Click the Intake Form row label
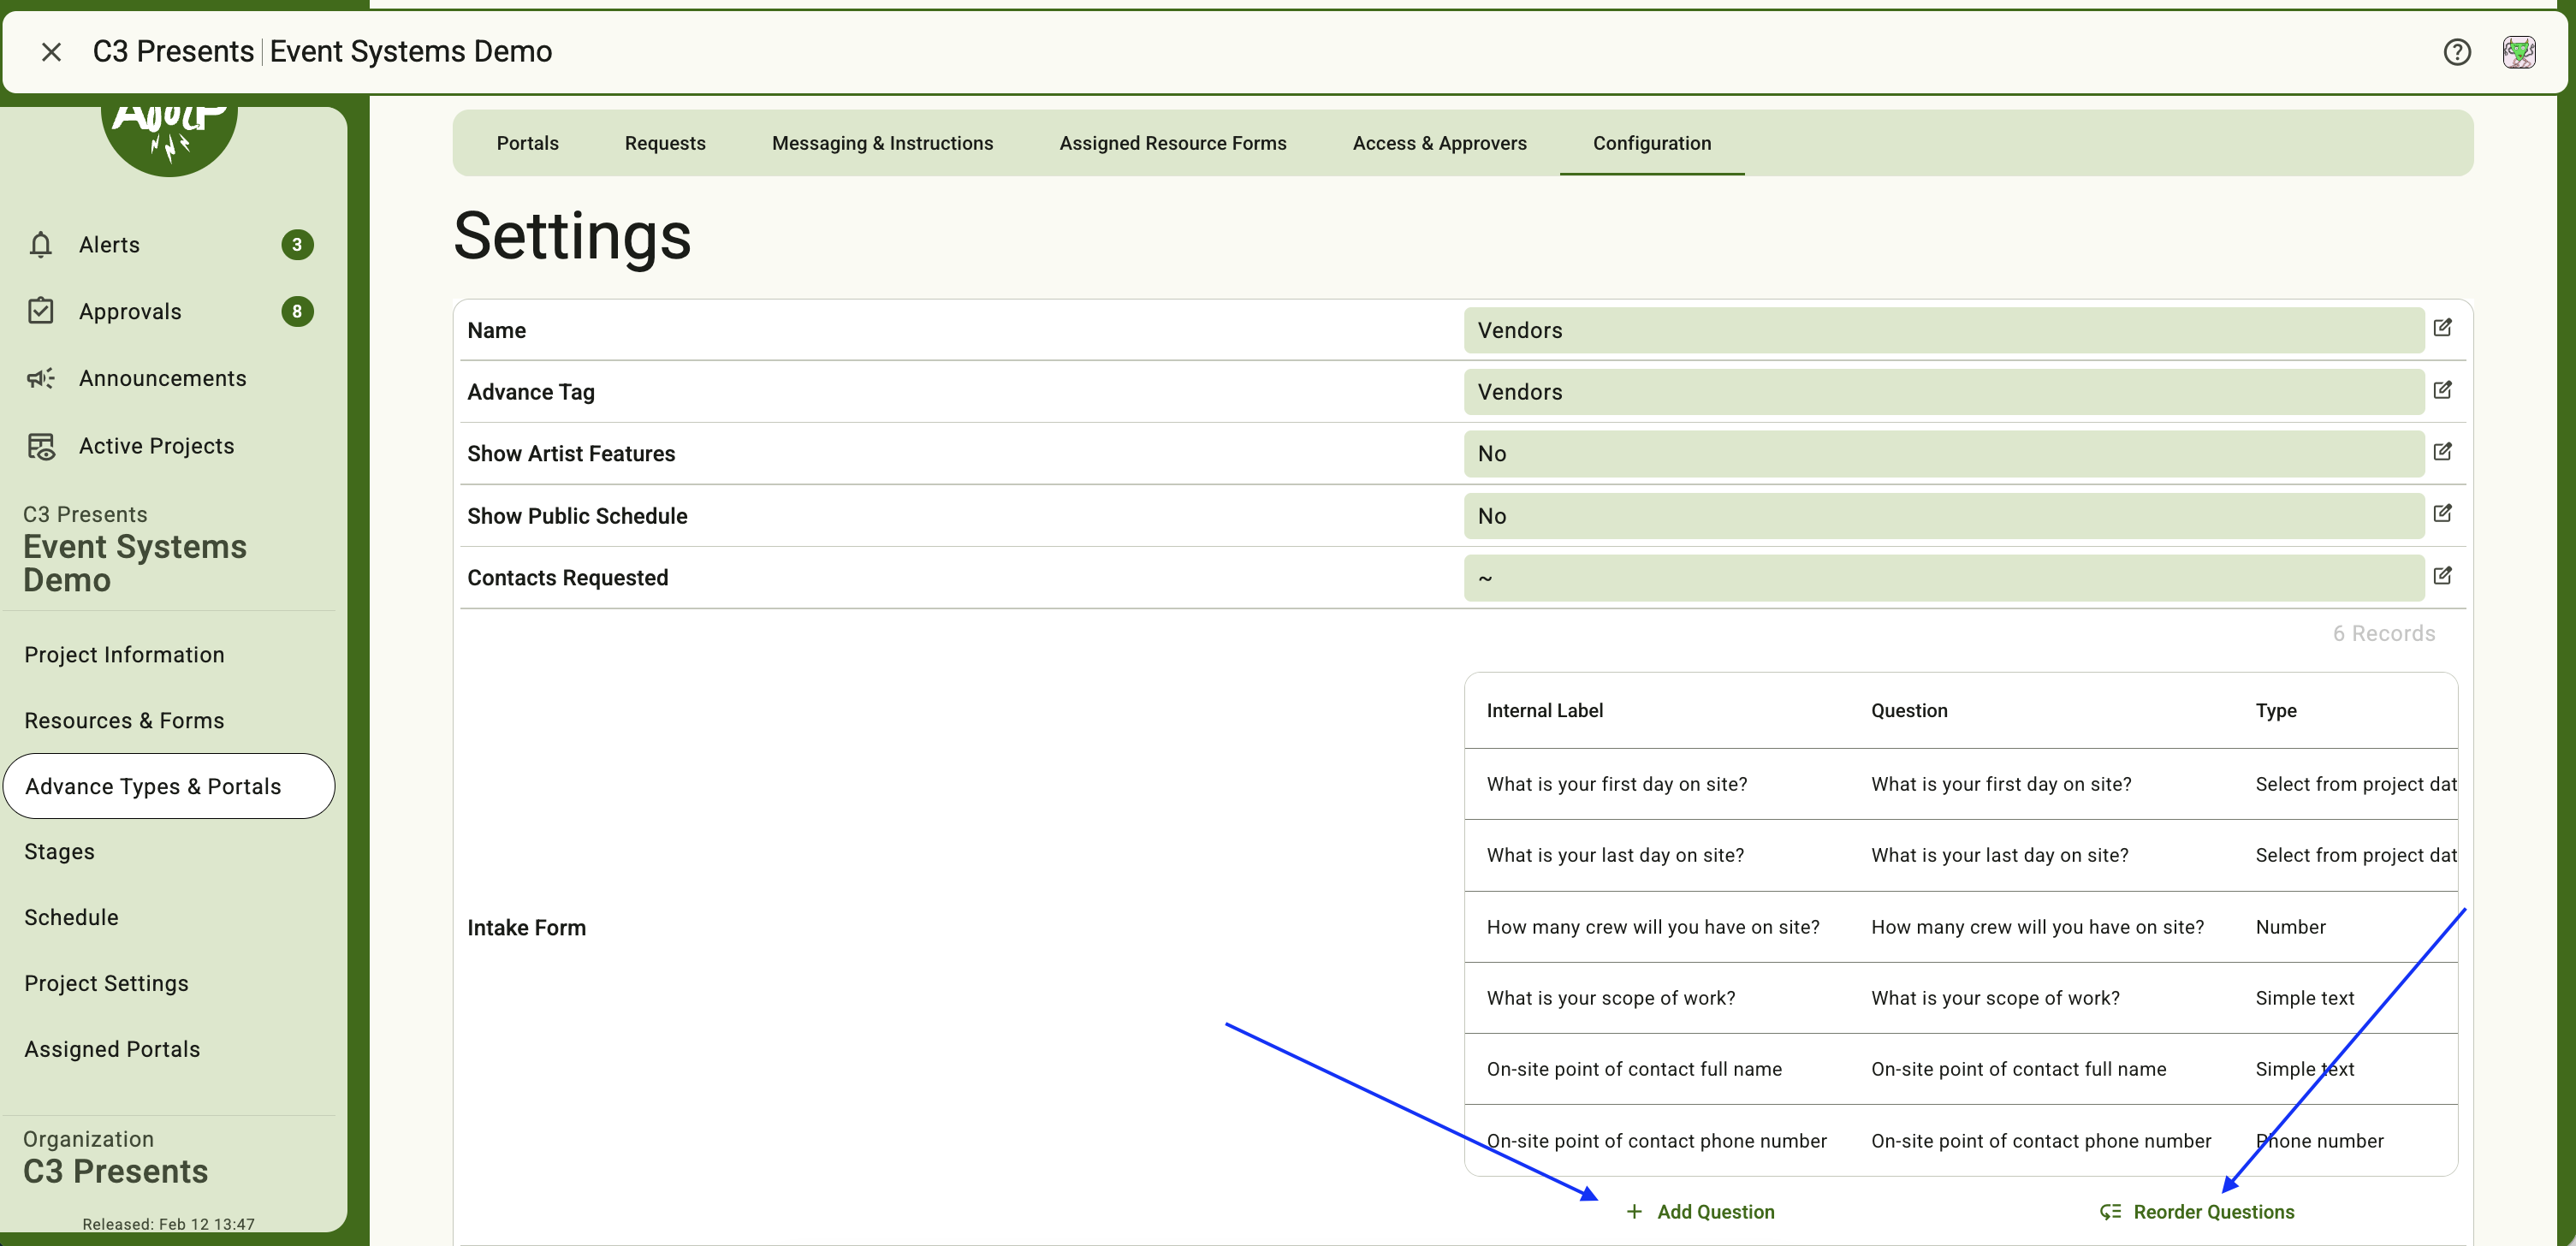The image size is (2576, 1246). coord(527,928)
